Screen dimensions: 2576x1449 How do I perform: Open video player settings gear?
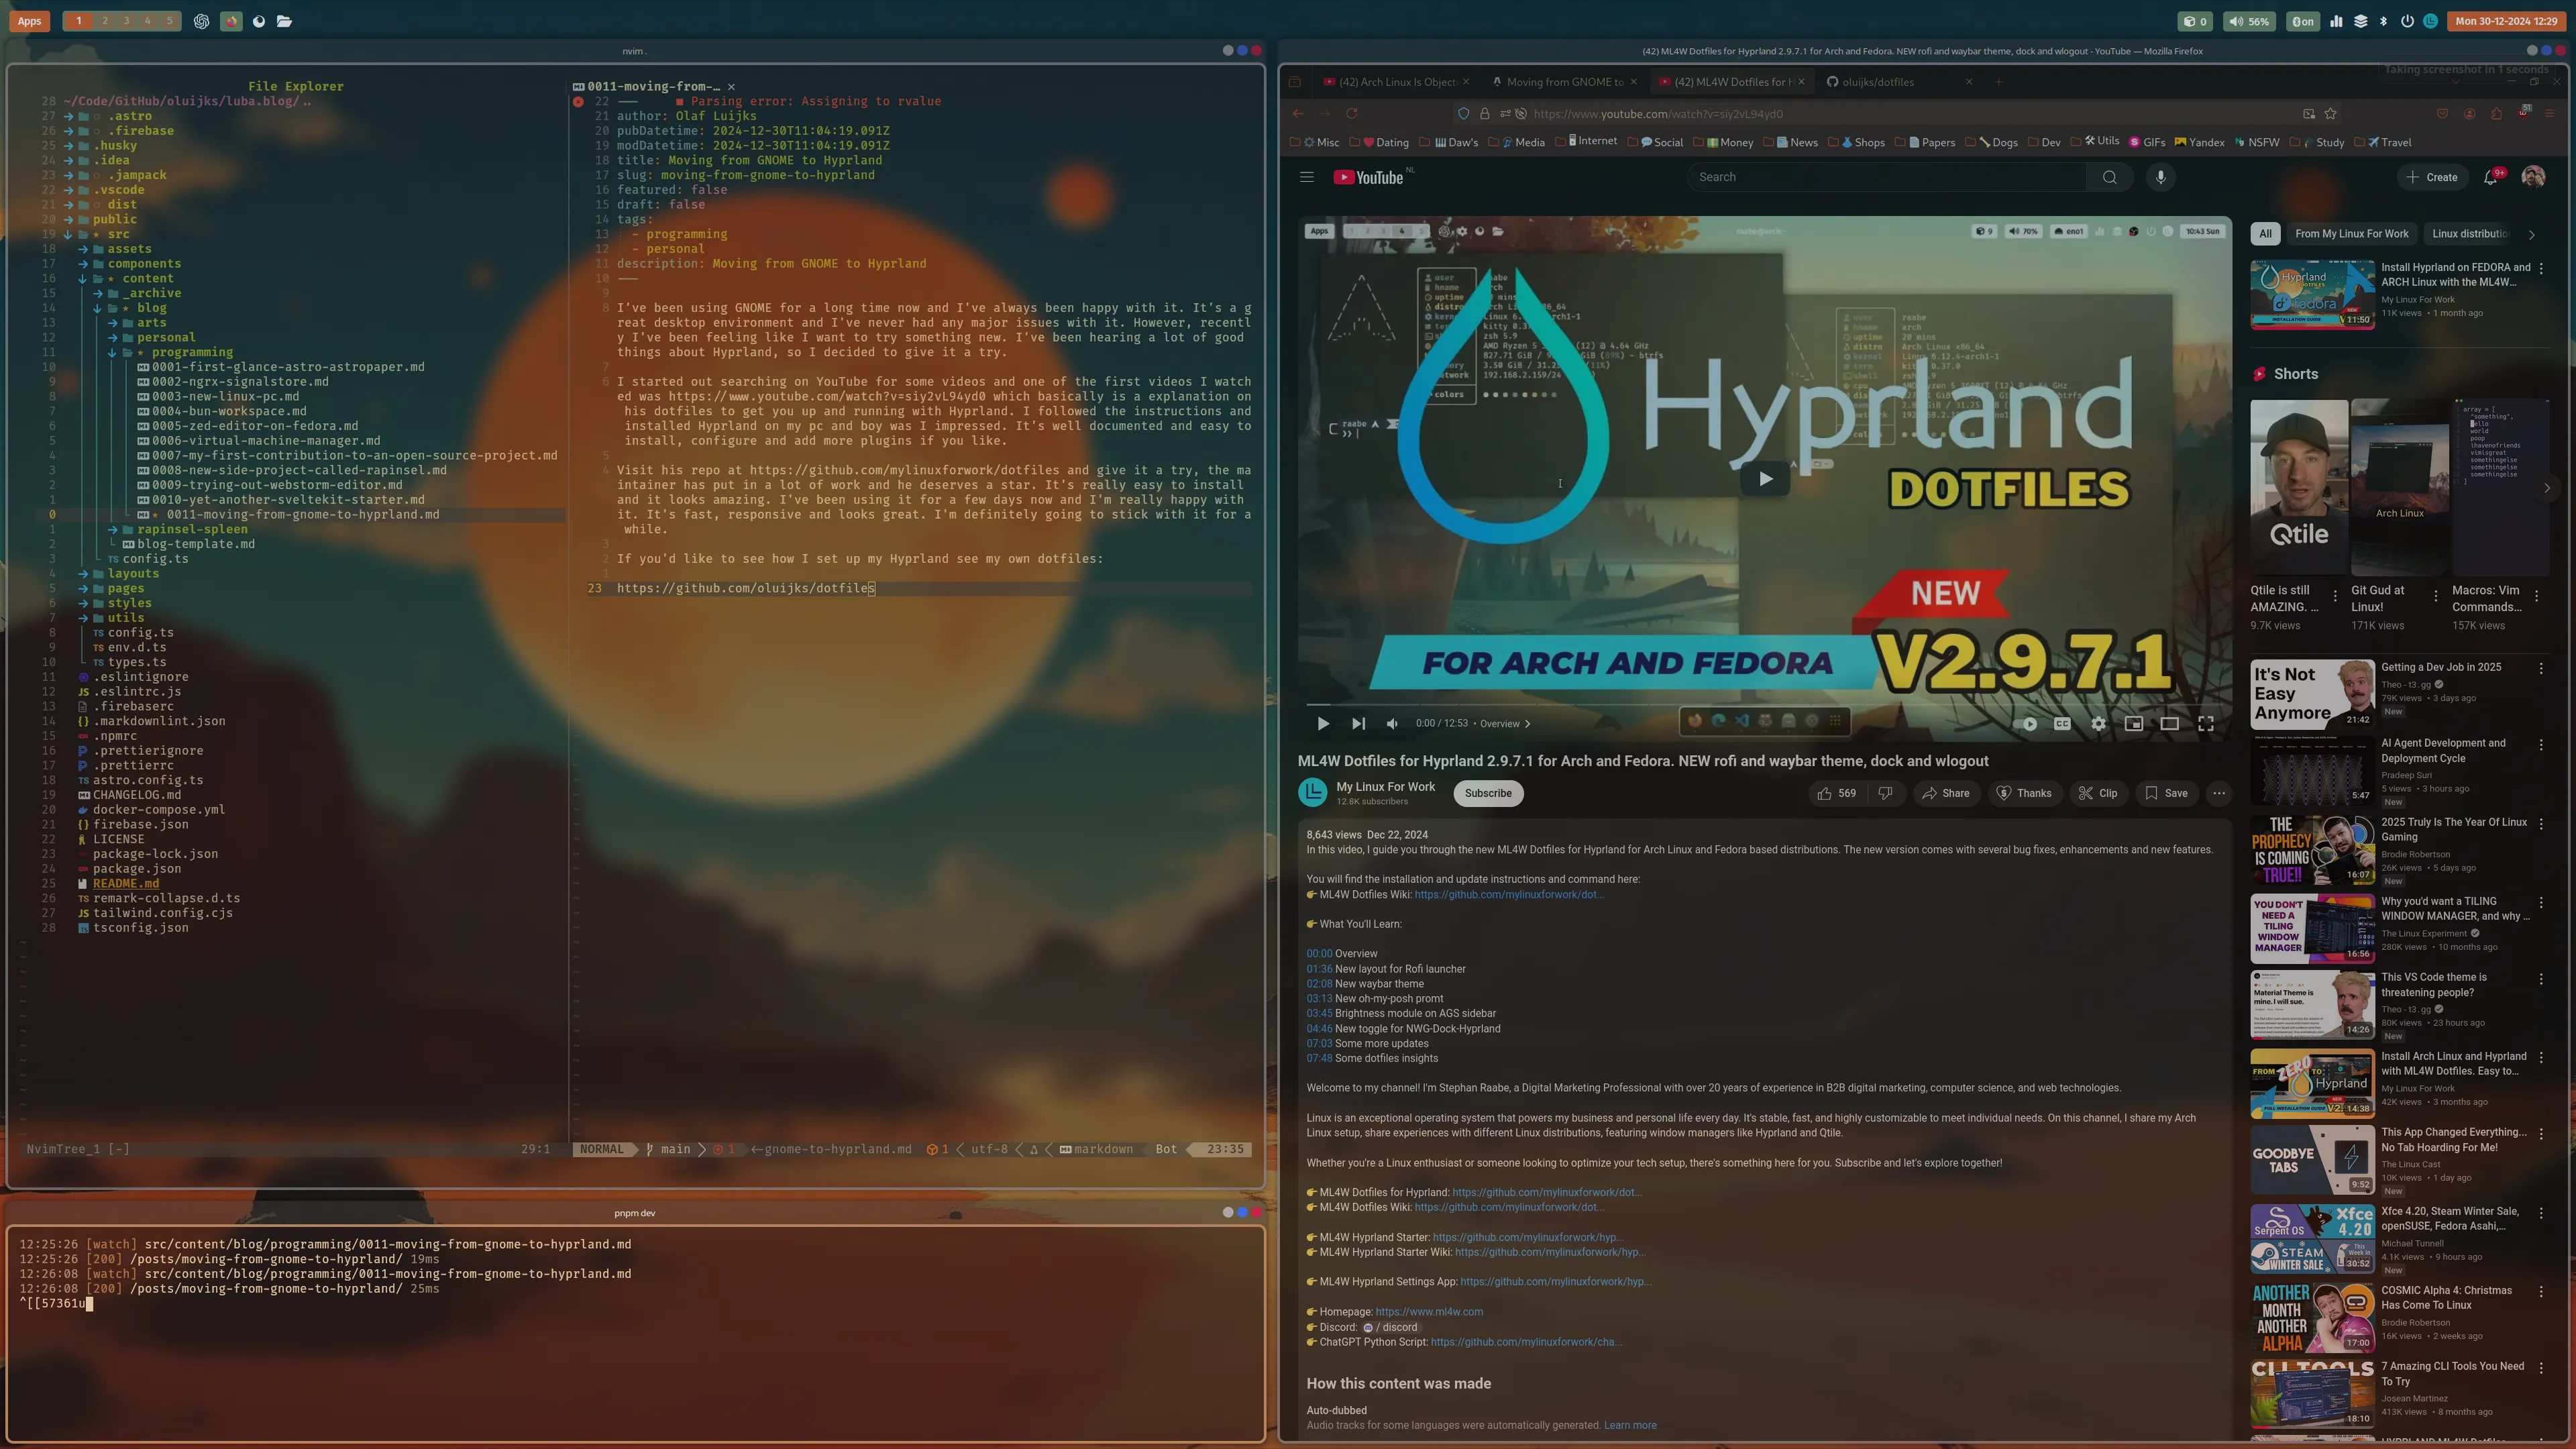pos(2098,723)
